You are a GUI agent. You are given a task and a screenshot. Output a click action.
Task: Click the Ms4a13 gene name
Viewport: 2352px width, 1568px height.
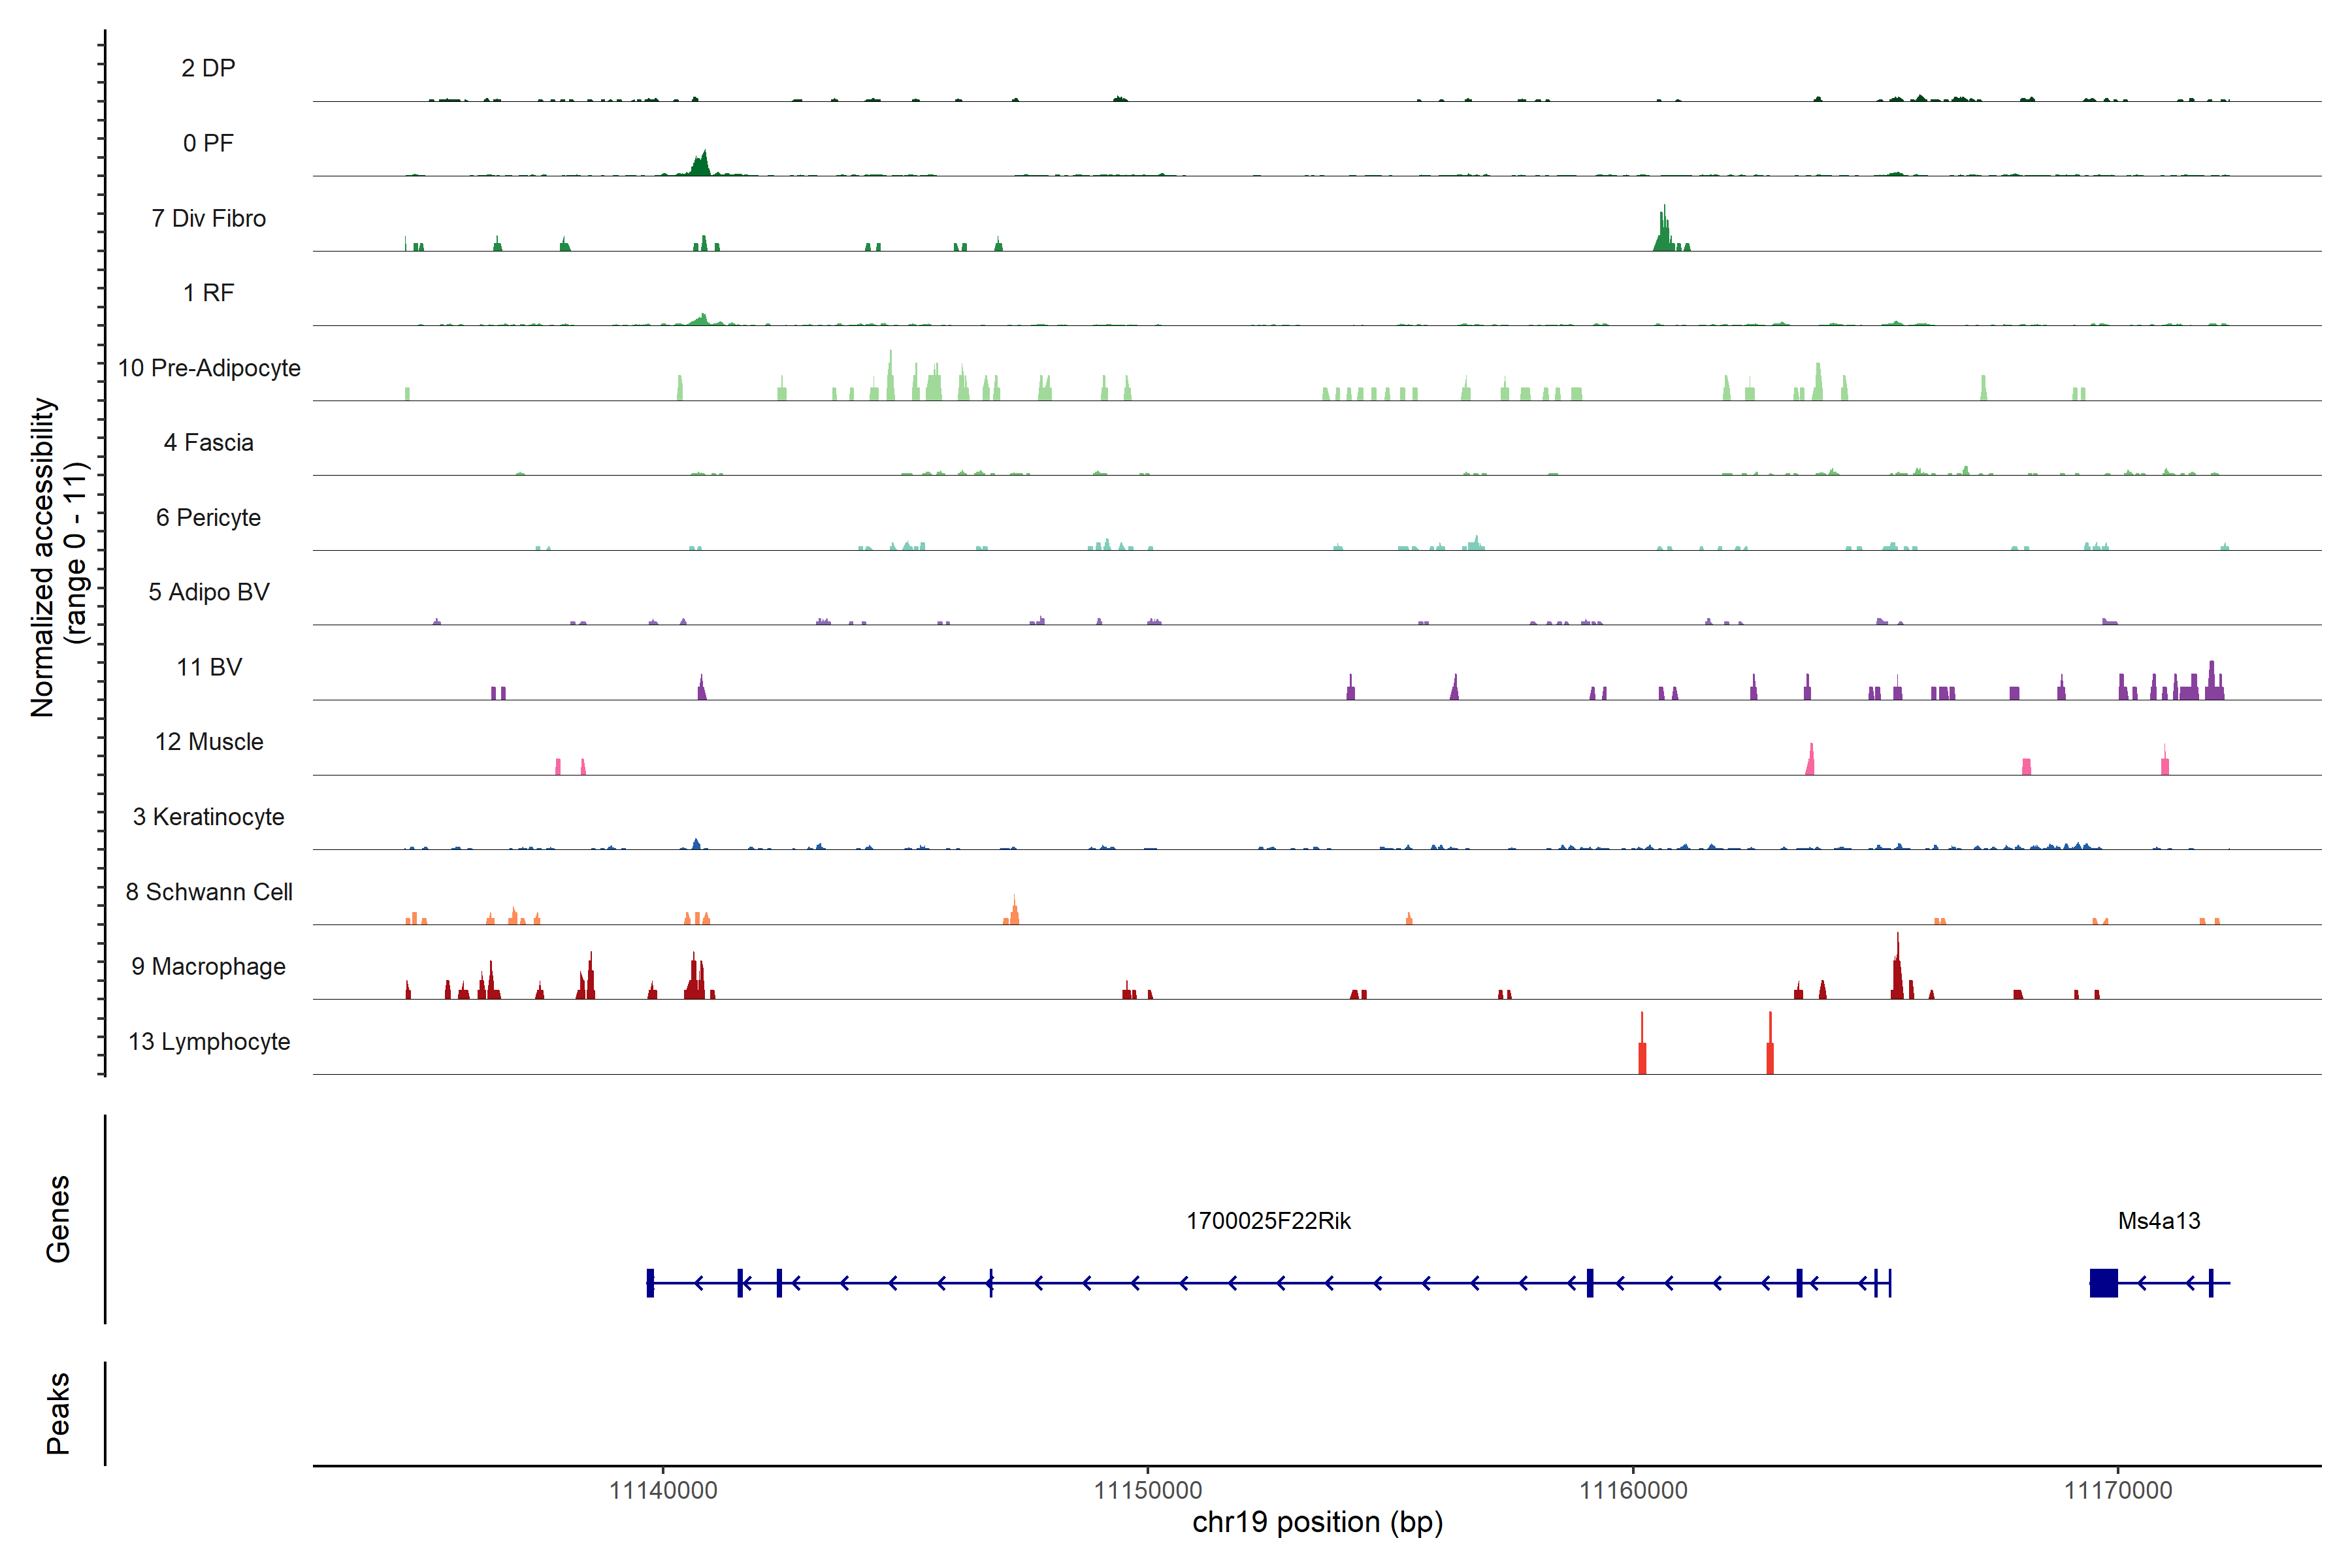tap(2159, 1221)
